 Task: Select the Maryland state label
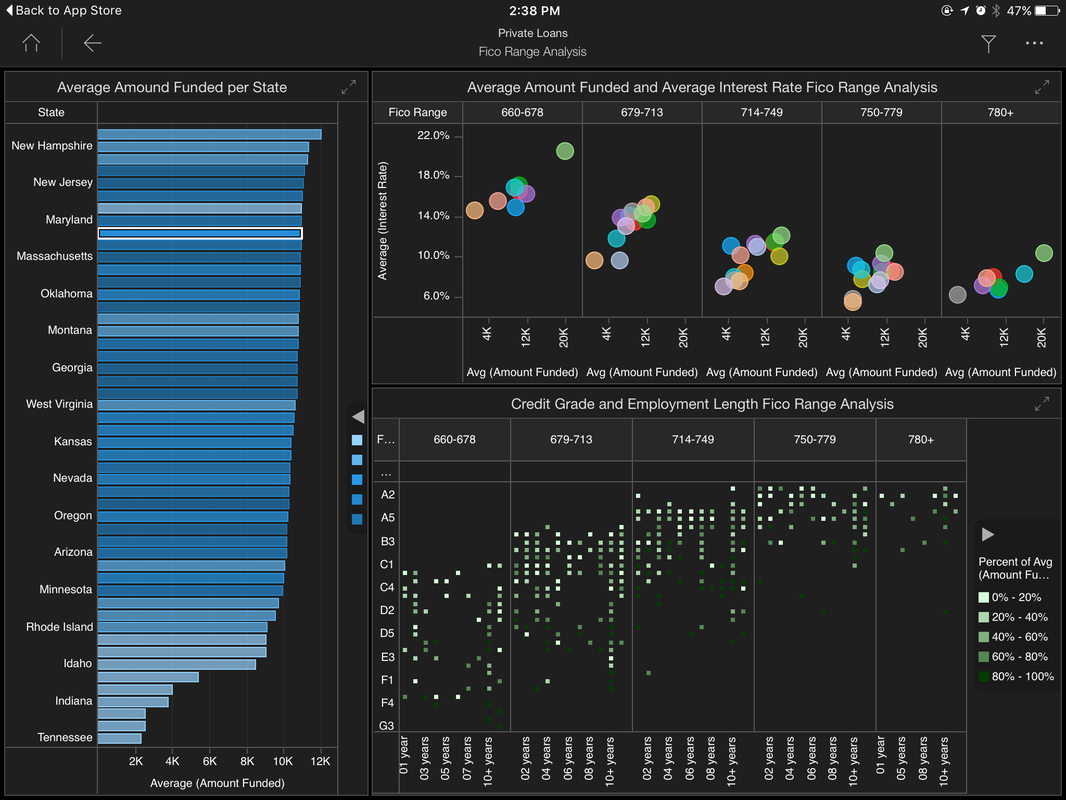(x=69, y=220)
